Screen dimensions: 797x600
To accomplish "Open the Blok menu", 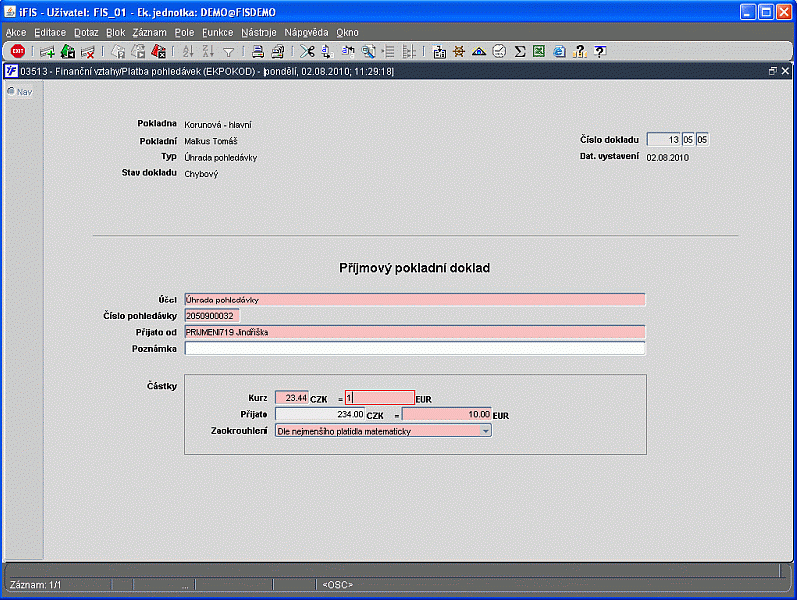I will (115, 33).
